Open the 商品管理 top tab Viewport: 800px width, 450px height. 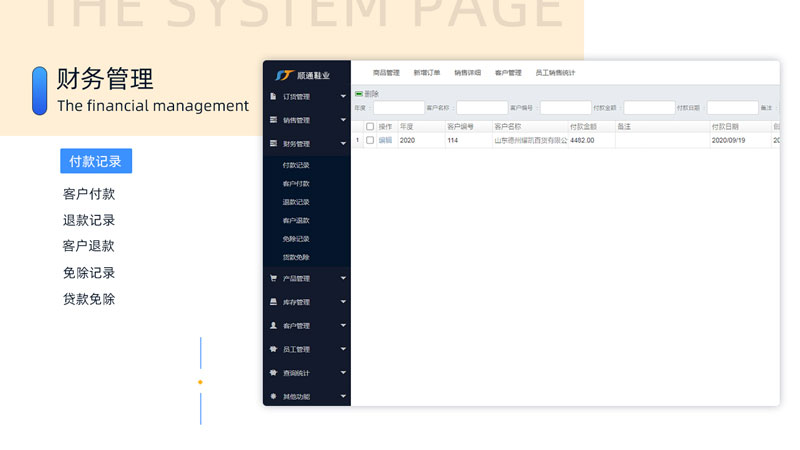point(386,73)
